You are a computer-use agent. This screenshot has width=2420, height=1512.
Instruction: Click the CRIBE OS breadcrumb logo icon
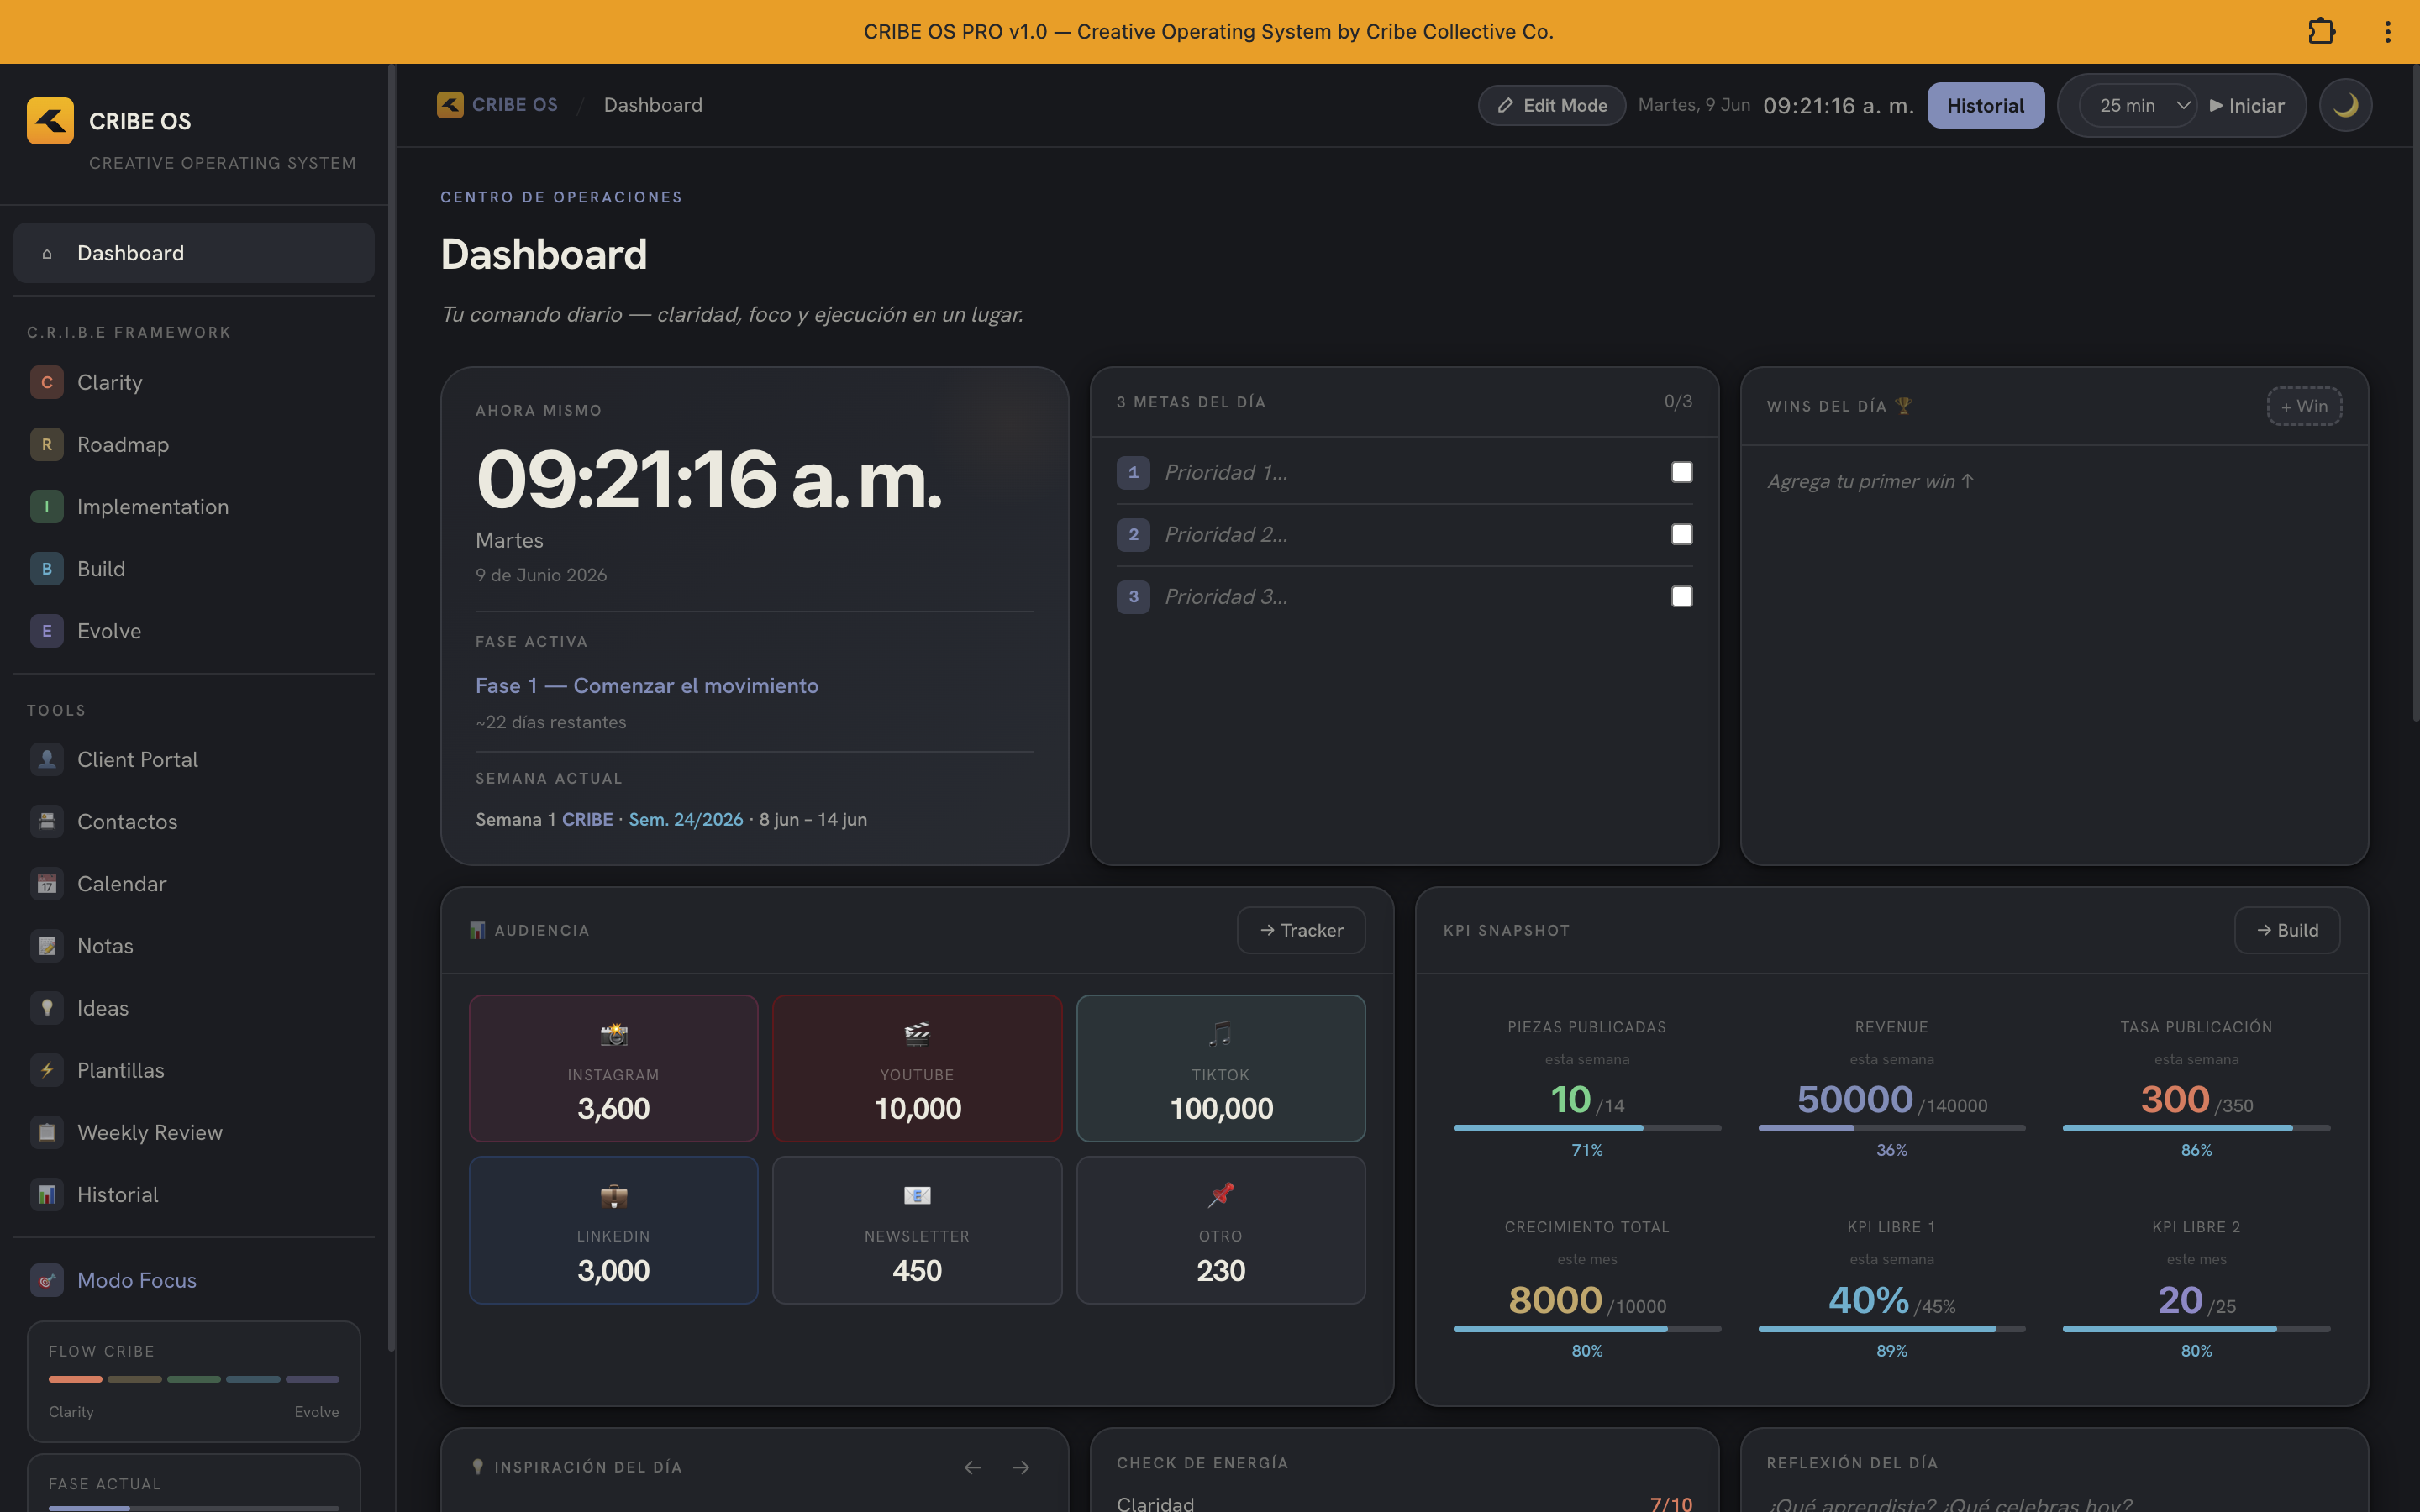tap(450, 105)
